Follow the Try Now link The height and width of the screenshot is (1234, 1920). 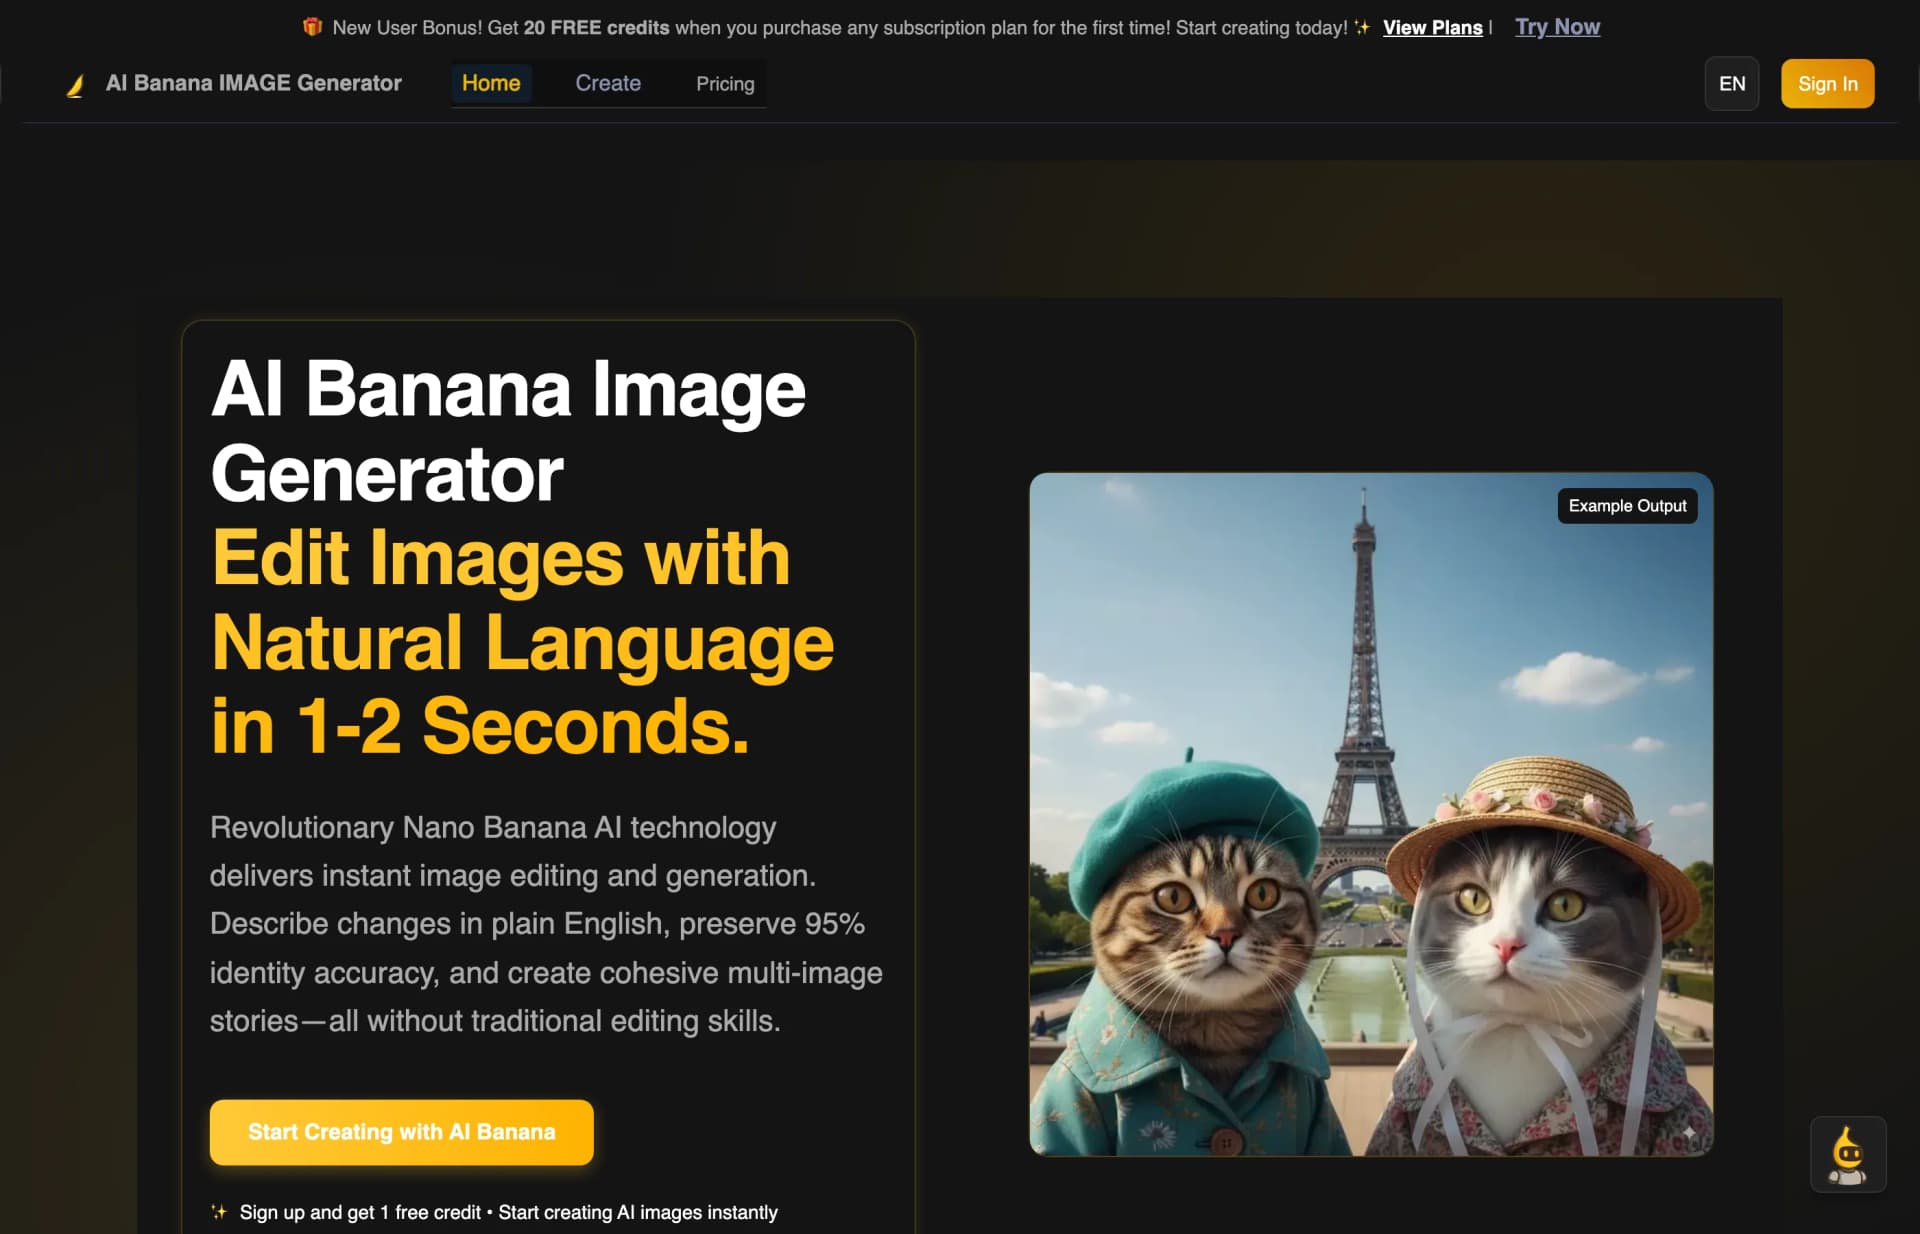[1557, 27]
